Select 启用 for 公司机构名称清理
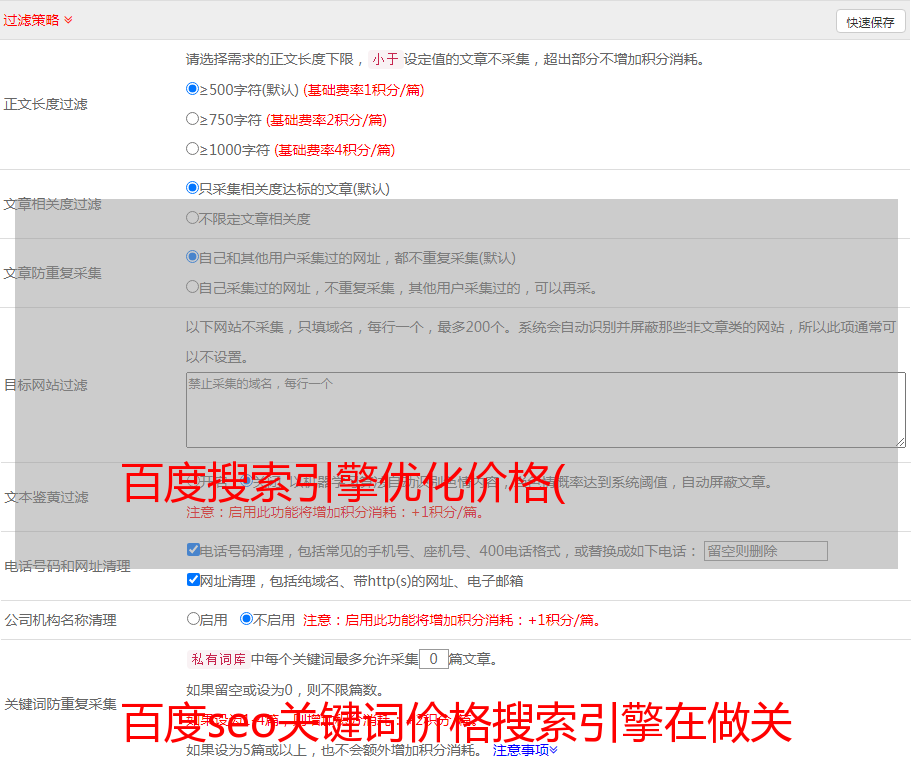 [x=193, y=619]
